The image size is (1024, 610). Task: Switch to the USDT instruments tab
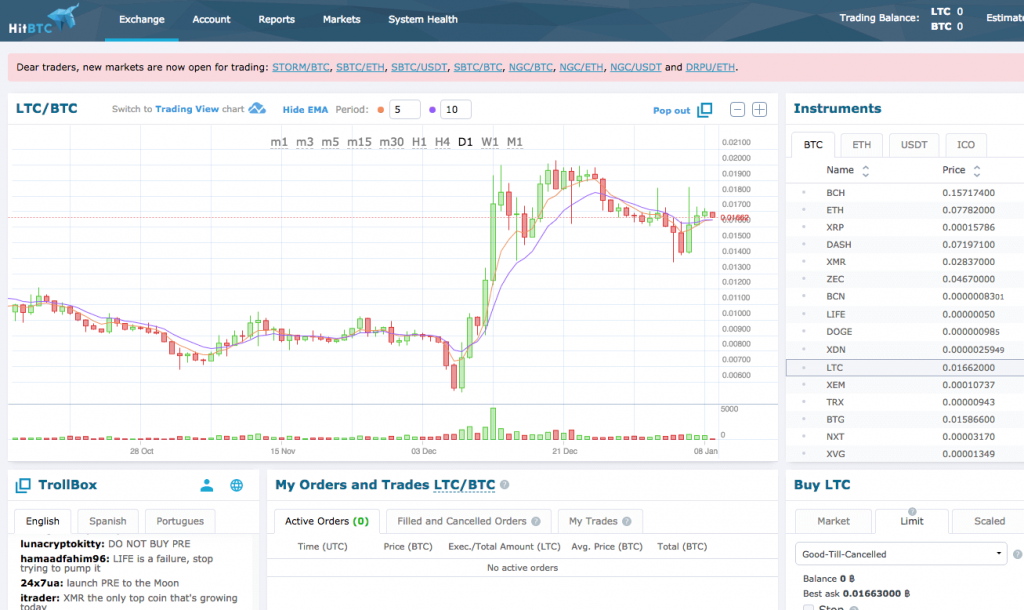[913, 145]
